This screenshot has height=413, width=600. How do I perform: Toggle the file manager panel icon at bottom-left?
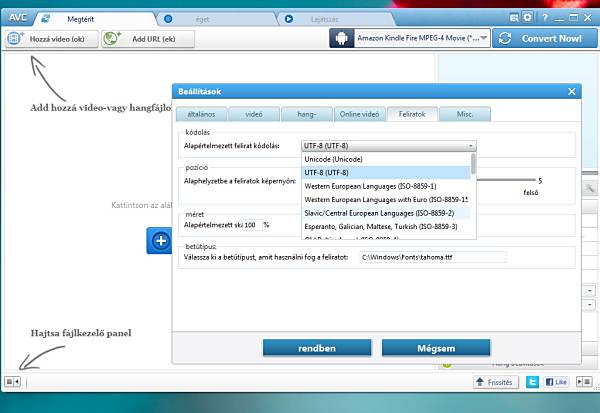pos(12,381)
